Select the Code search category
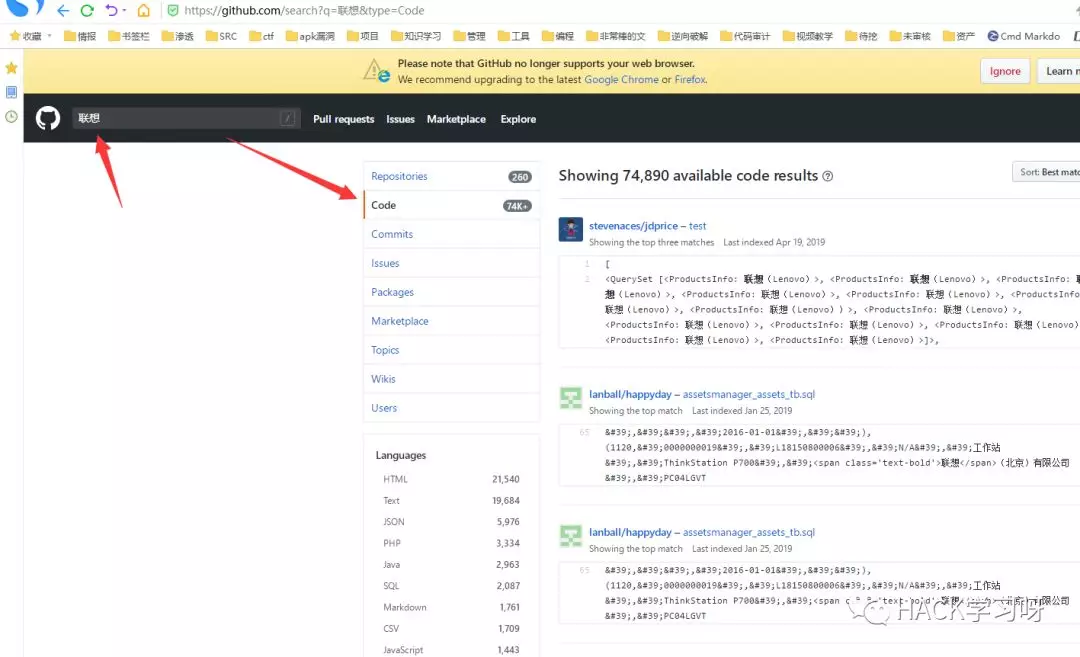The image size is (1080, 657). click(x=451, y=205)
